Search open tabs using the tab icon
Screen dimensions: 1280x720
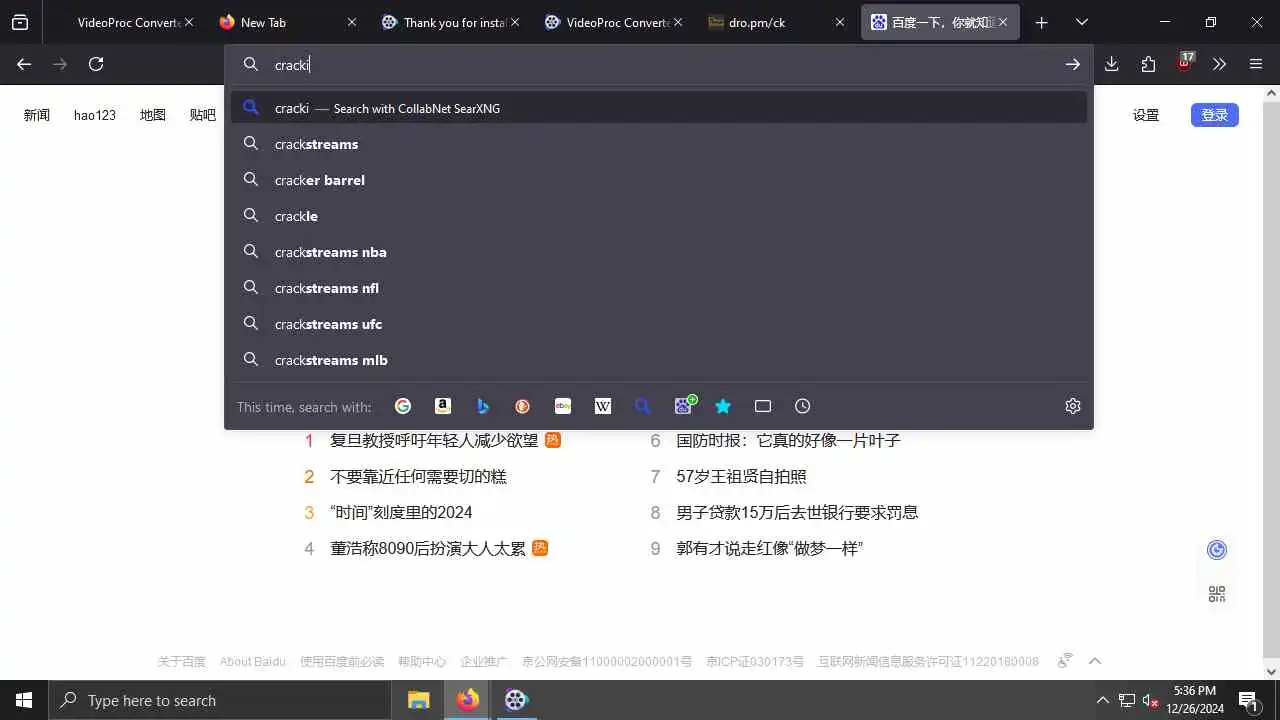coord(763,406)
